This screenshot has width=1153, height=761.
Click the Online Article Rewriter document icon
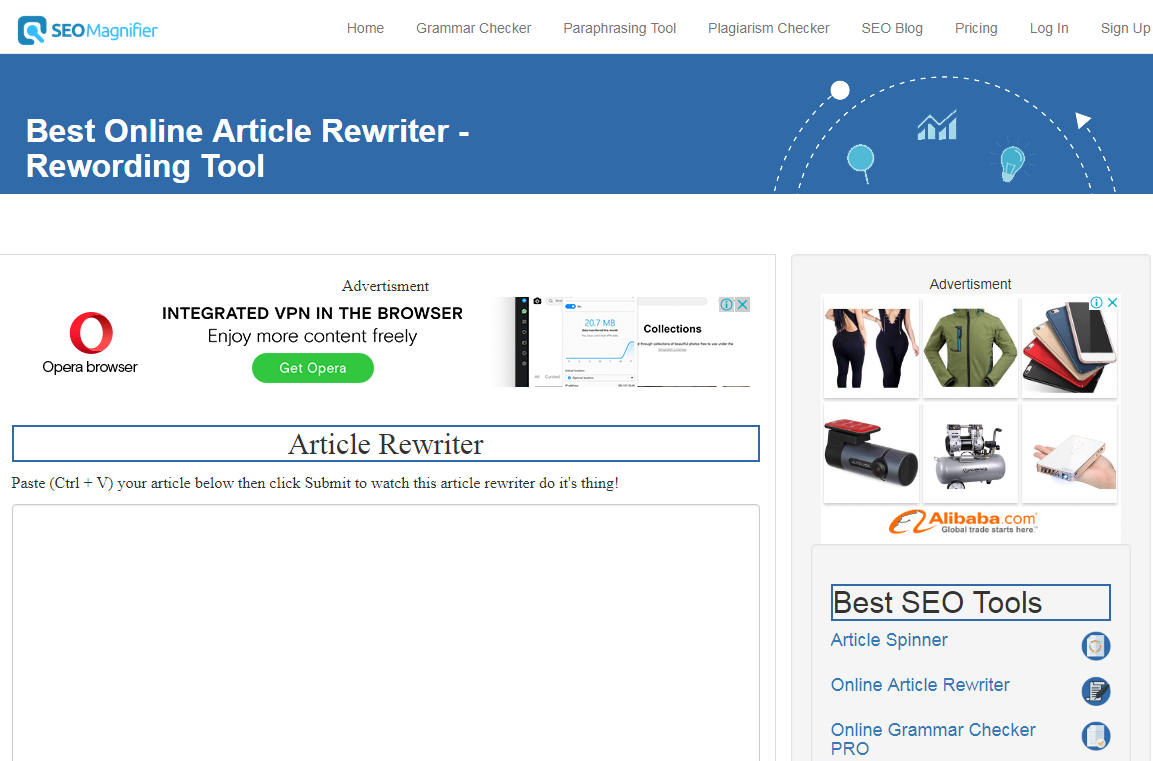pyautogui.click(x=1095, y=691)
